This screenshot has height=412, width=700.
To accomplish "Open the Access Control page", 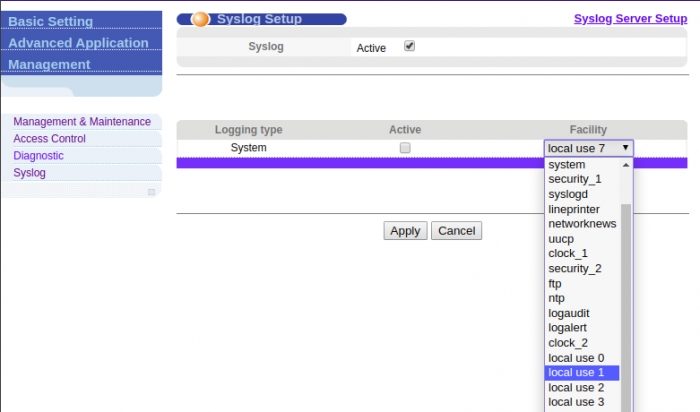I will point(49,138).
